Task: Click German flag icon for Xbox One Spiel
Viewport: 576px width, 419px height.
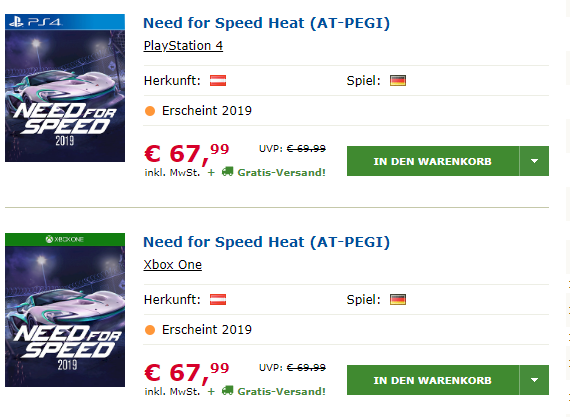Action: click(x=398, y=299)
